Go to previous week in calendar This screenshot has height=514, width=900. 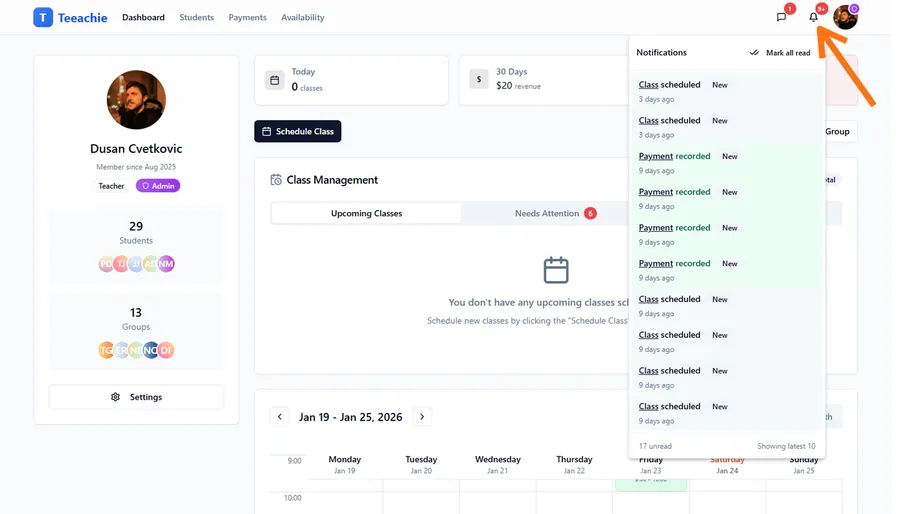(x=280, y=417)
